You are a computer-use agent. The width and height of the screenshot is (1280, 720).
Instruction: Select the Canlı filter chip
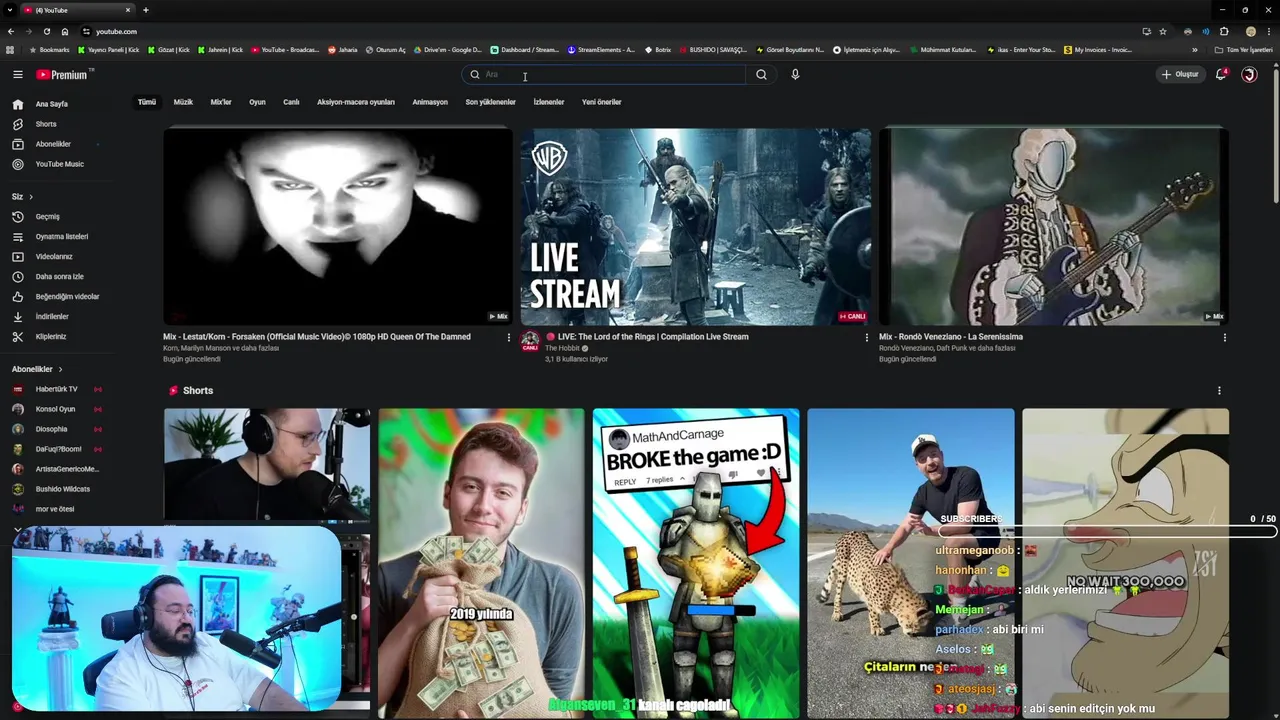(x=291, y=102)
